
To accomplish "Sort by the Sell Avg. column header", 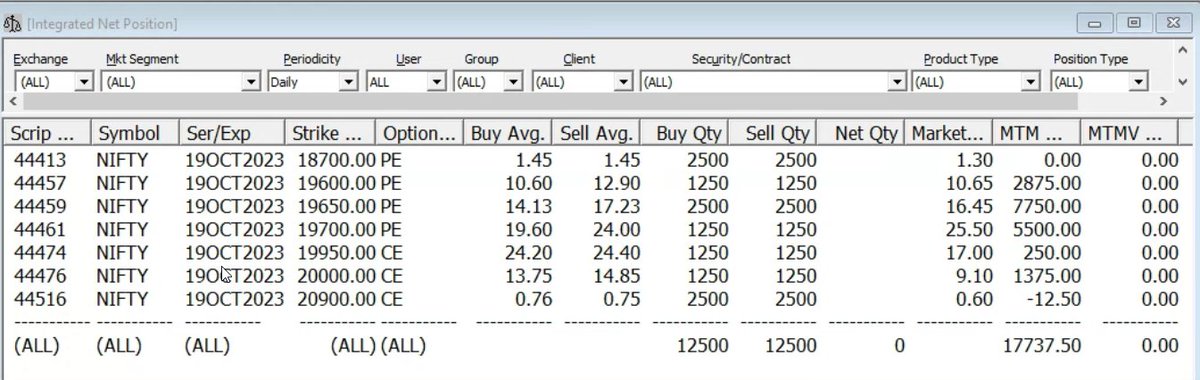I will point(597,132).
